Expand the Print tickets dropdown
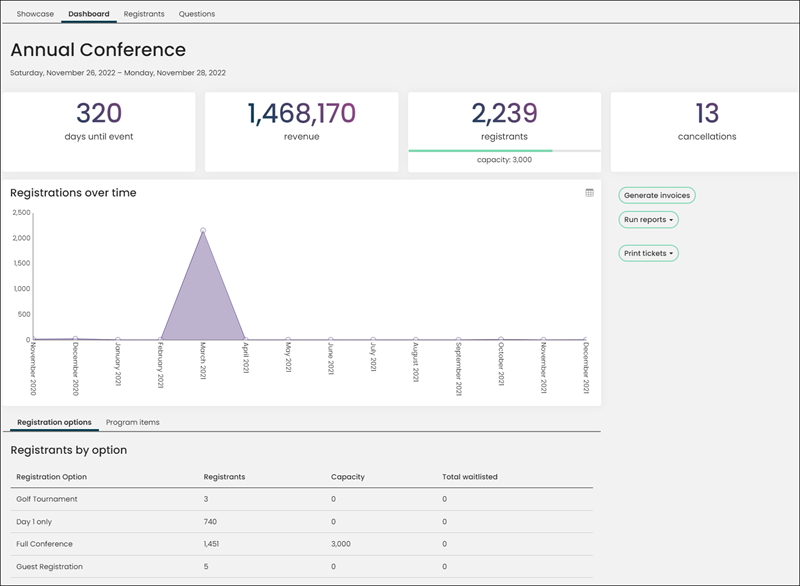This screenshot has width=800, height=586. tap(648, 253)
